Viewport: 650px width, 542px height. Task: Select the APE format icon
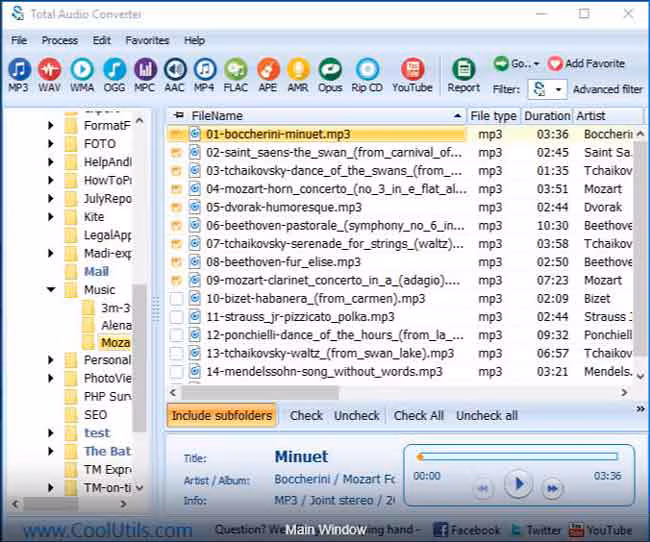[268, 69]
